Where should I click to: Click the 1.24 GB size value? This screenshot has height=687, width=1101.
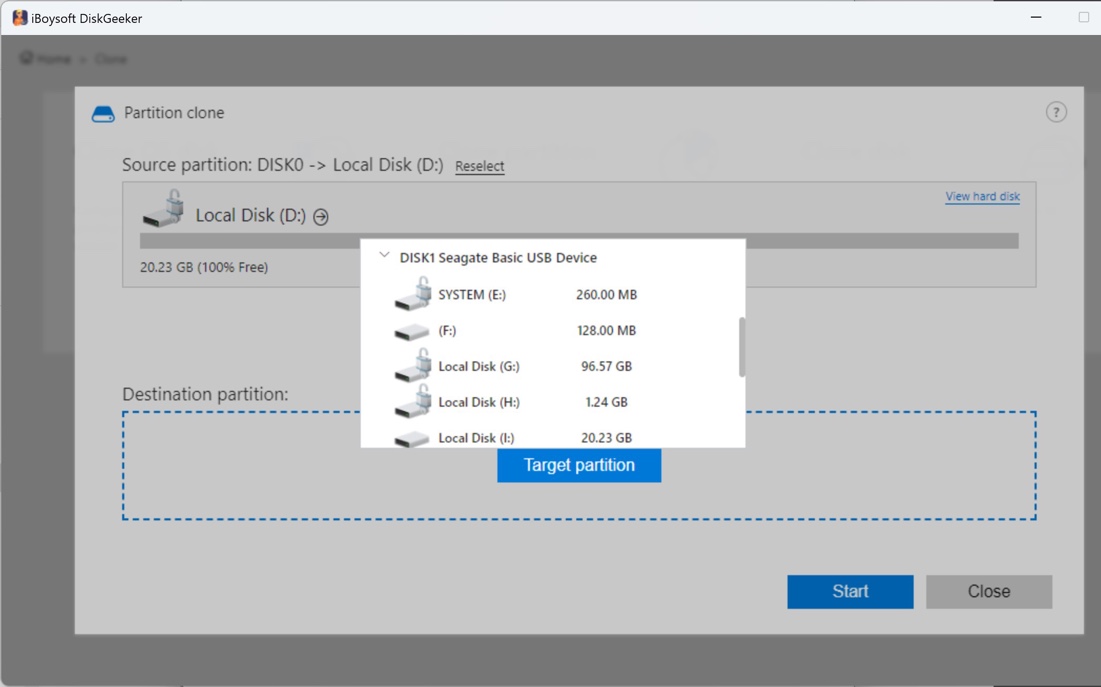607,402
